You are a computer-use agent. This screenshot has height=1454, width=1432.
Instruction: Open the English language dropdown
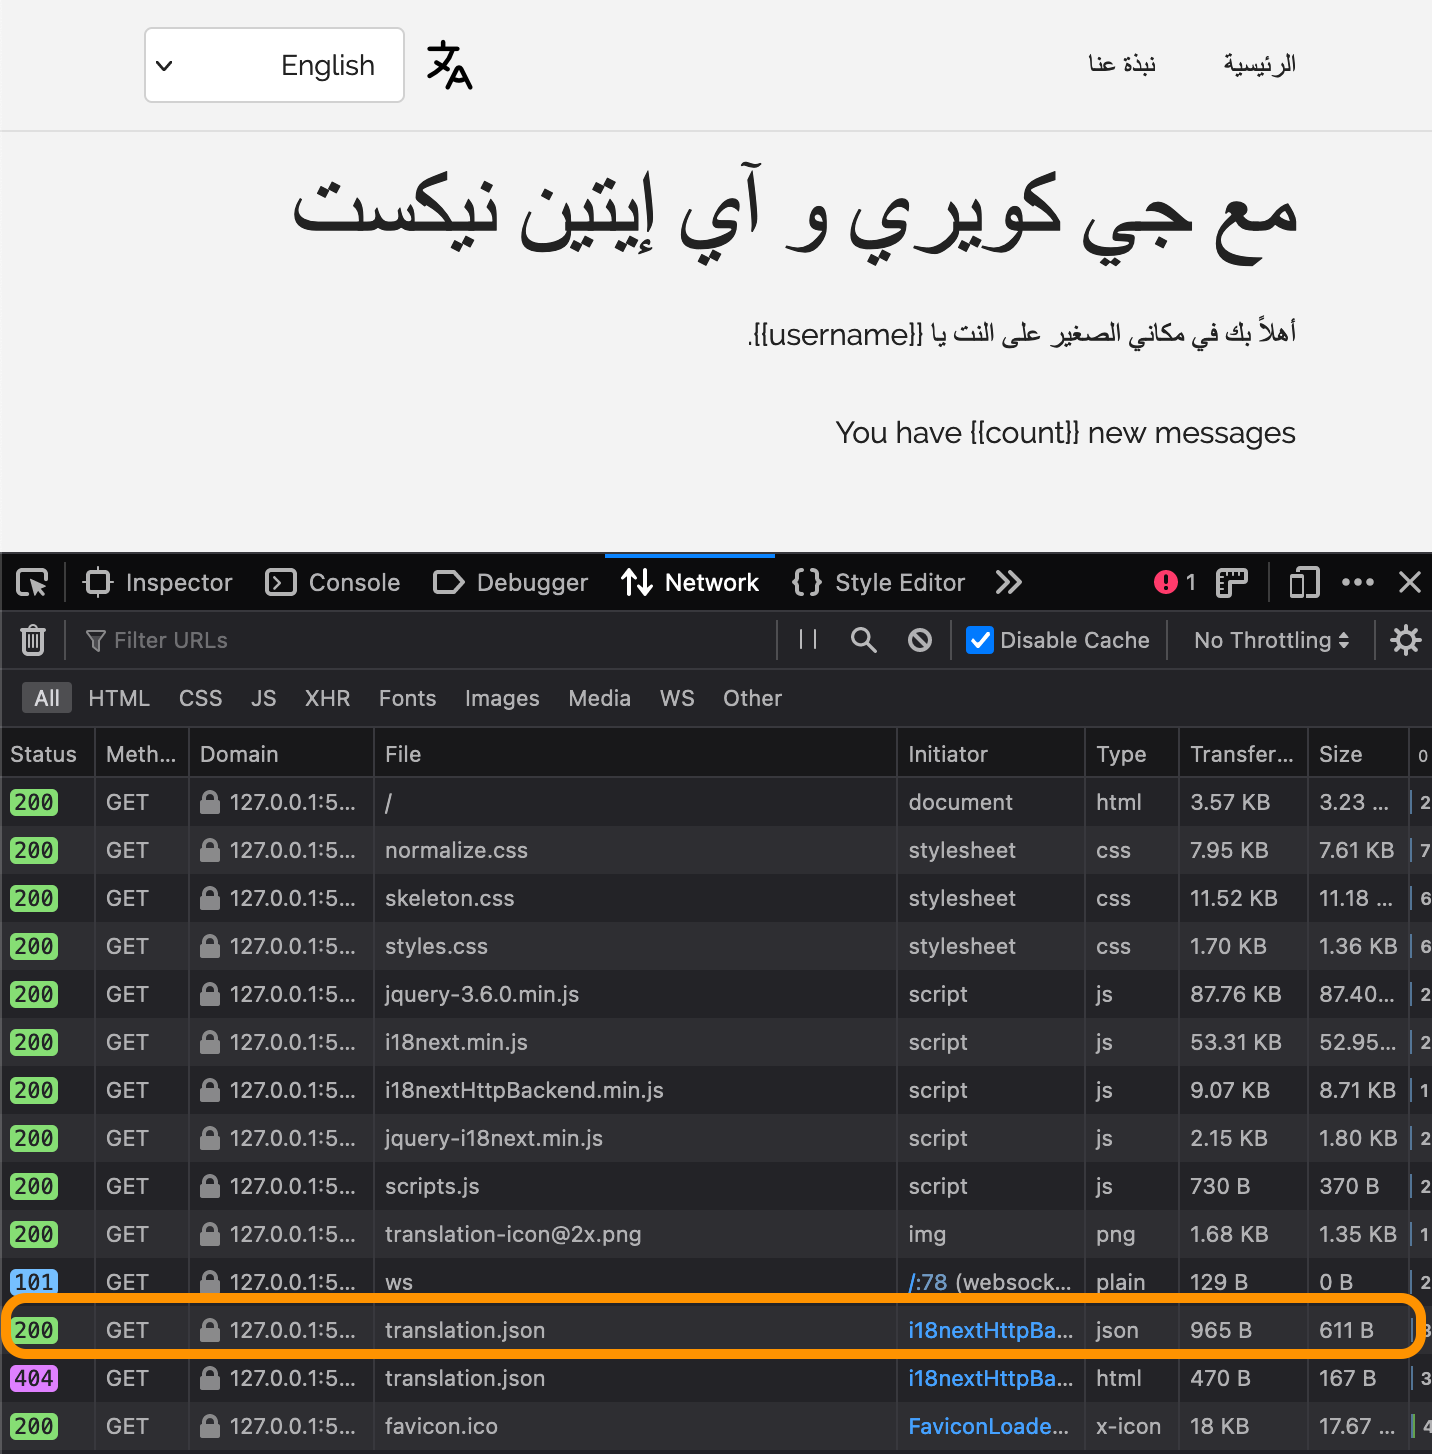273,65
